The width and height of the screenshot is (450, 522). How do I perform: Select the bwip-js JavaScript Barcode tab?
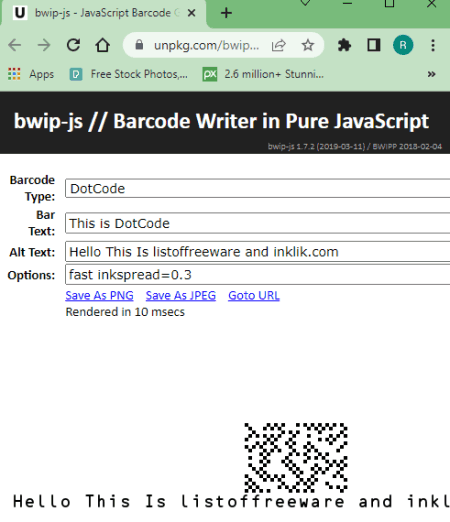(103, 13)
